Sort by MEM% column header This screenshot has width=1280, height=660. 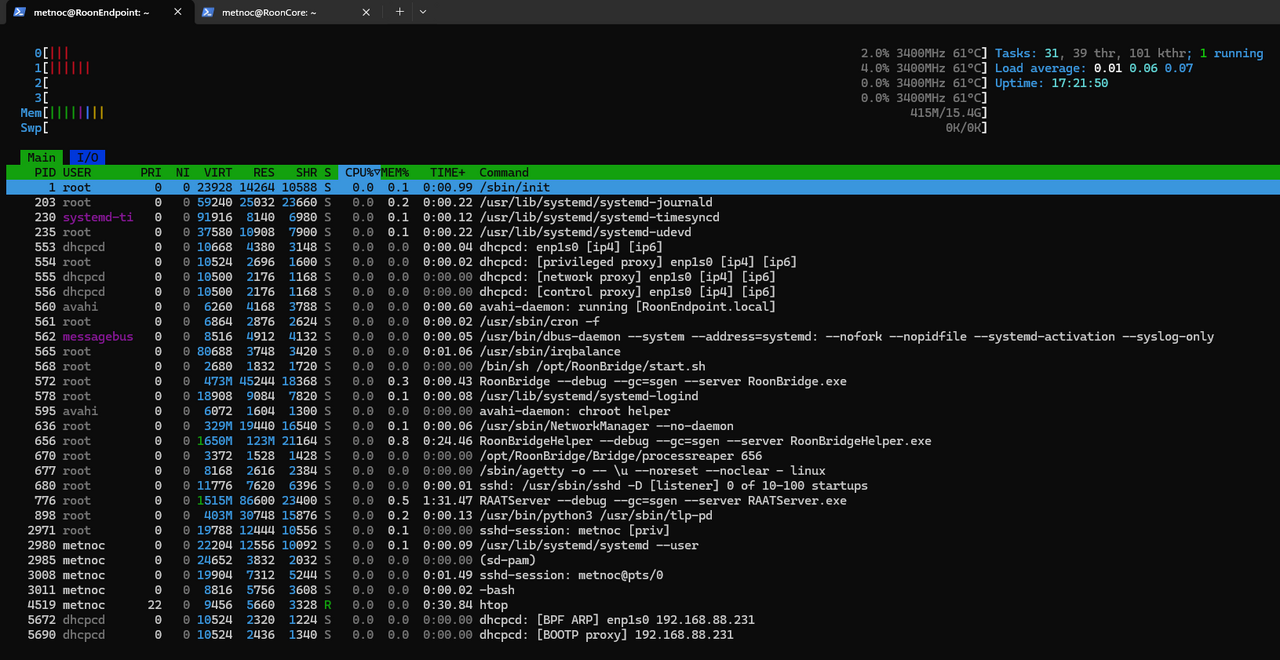coord(395,173)
